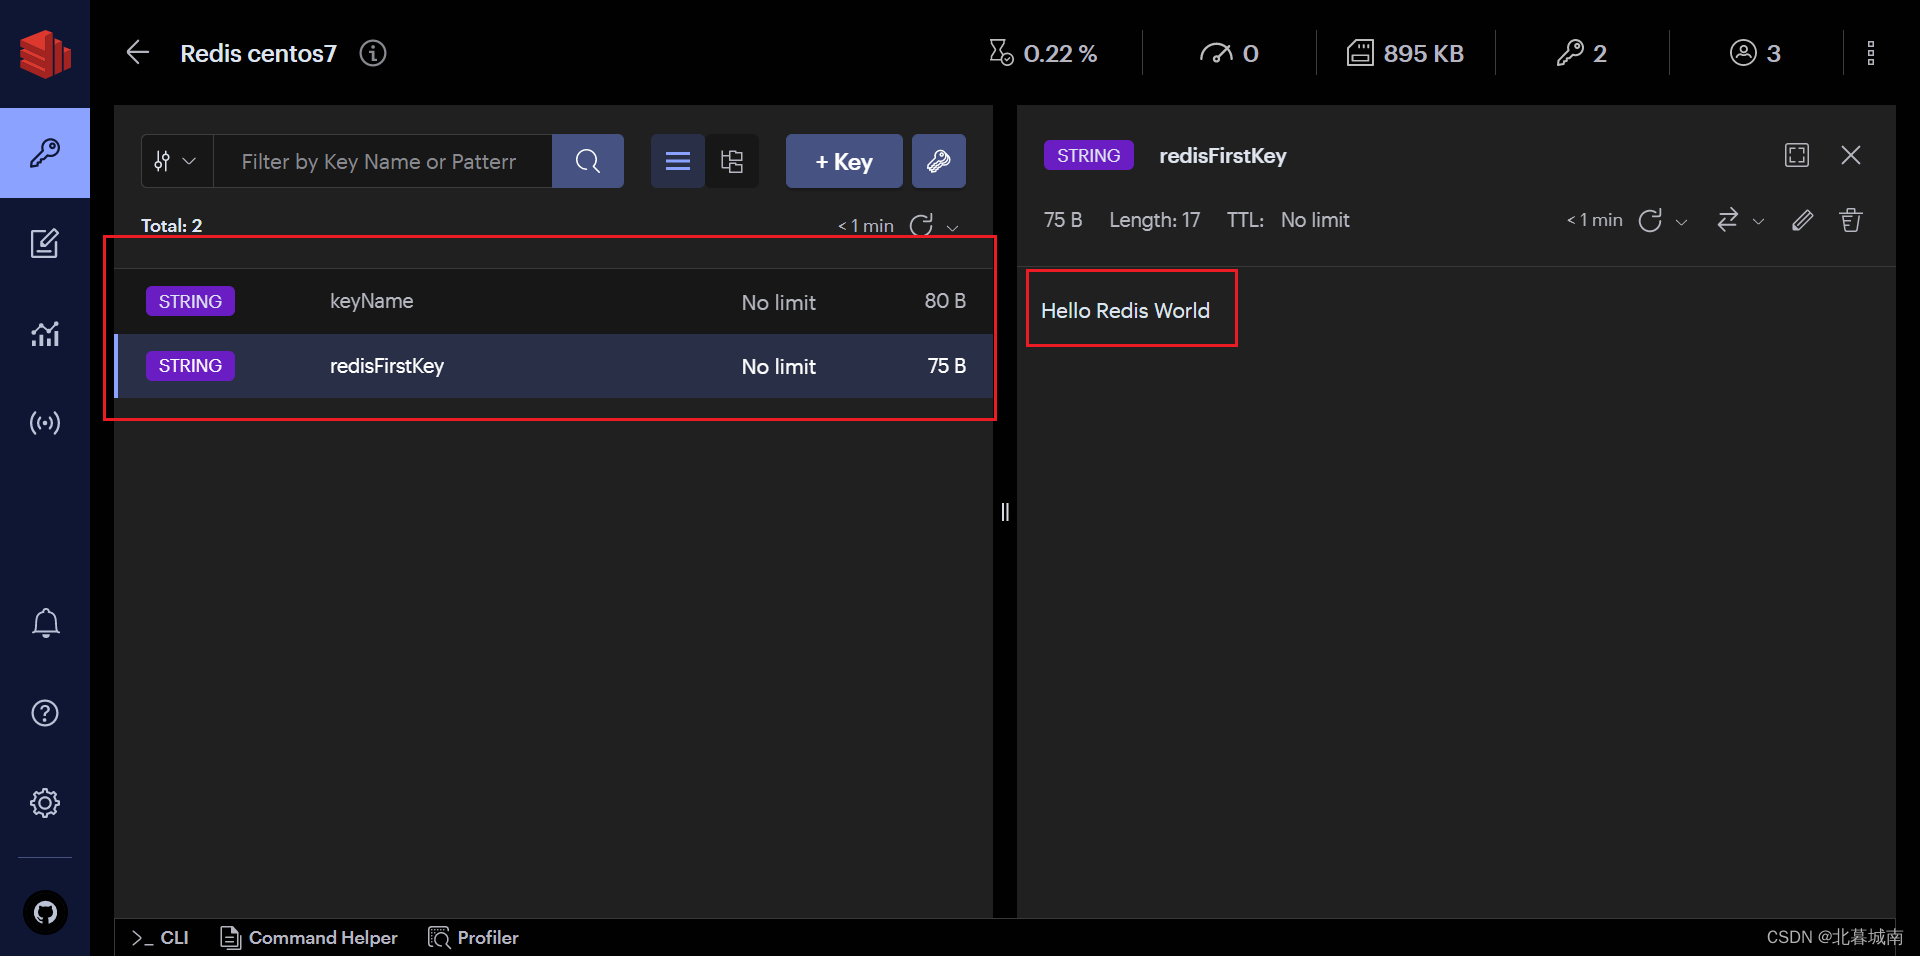Click the Total: 2 label
The width and height of the screenshot is (1920, 956).
[x=171, y=225]
